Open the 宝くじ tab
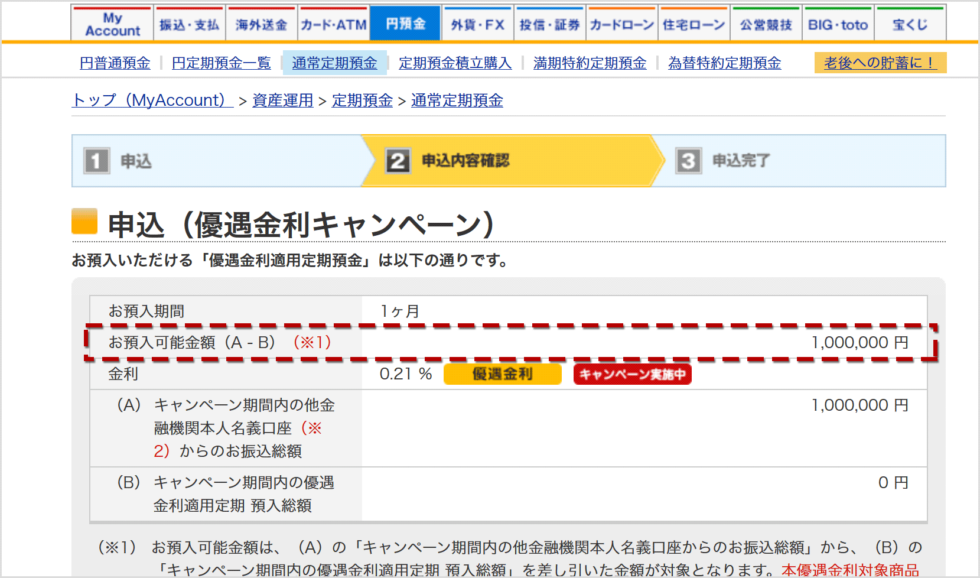 click(x=909, y=22)
